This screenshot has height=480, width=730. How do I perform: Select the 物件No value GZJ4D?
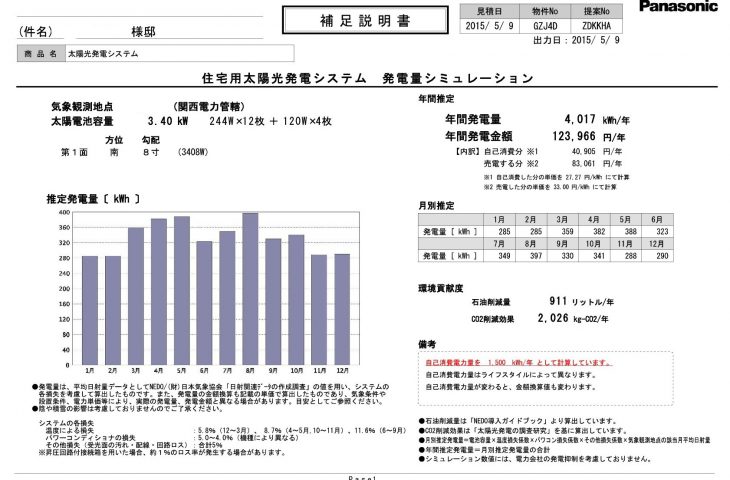click(545, 26)
